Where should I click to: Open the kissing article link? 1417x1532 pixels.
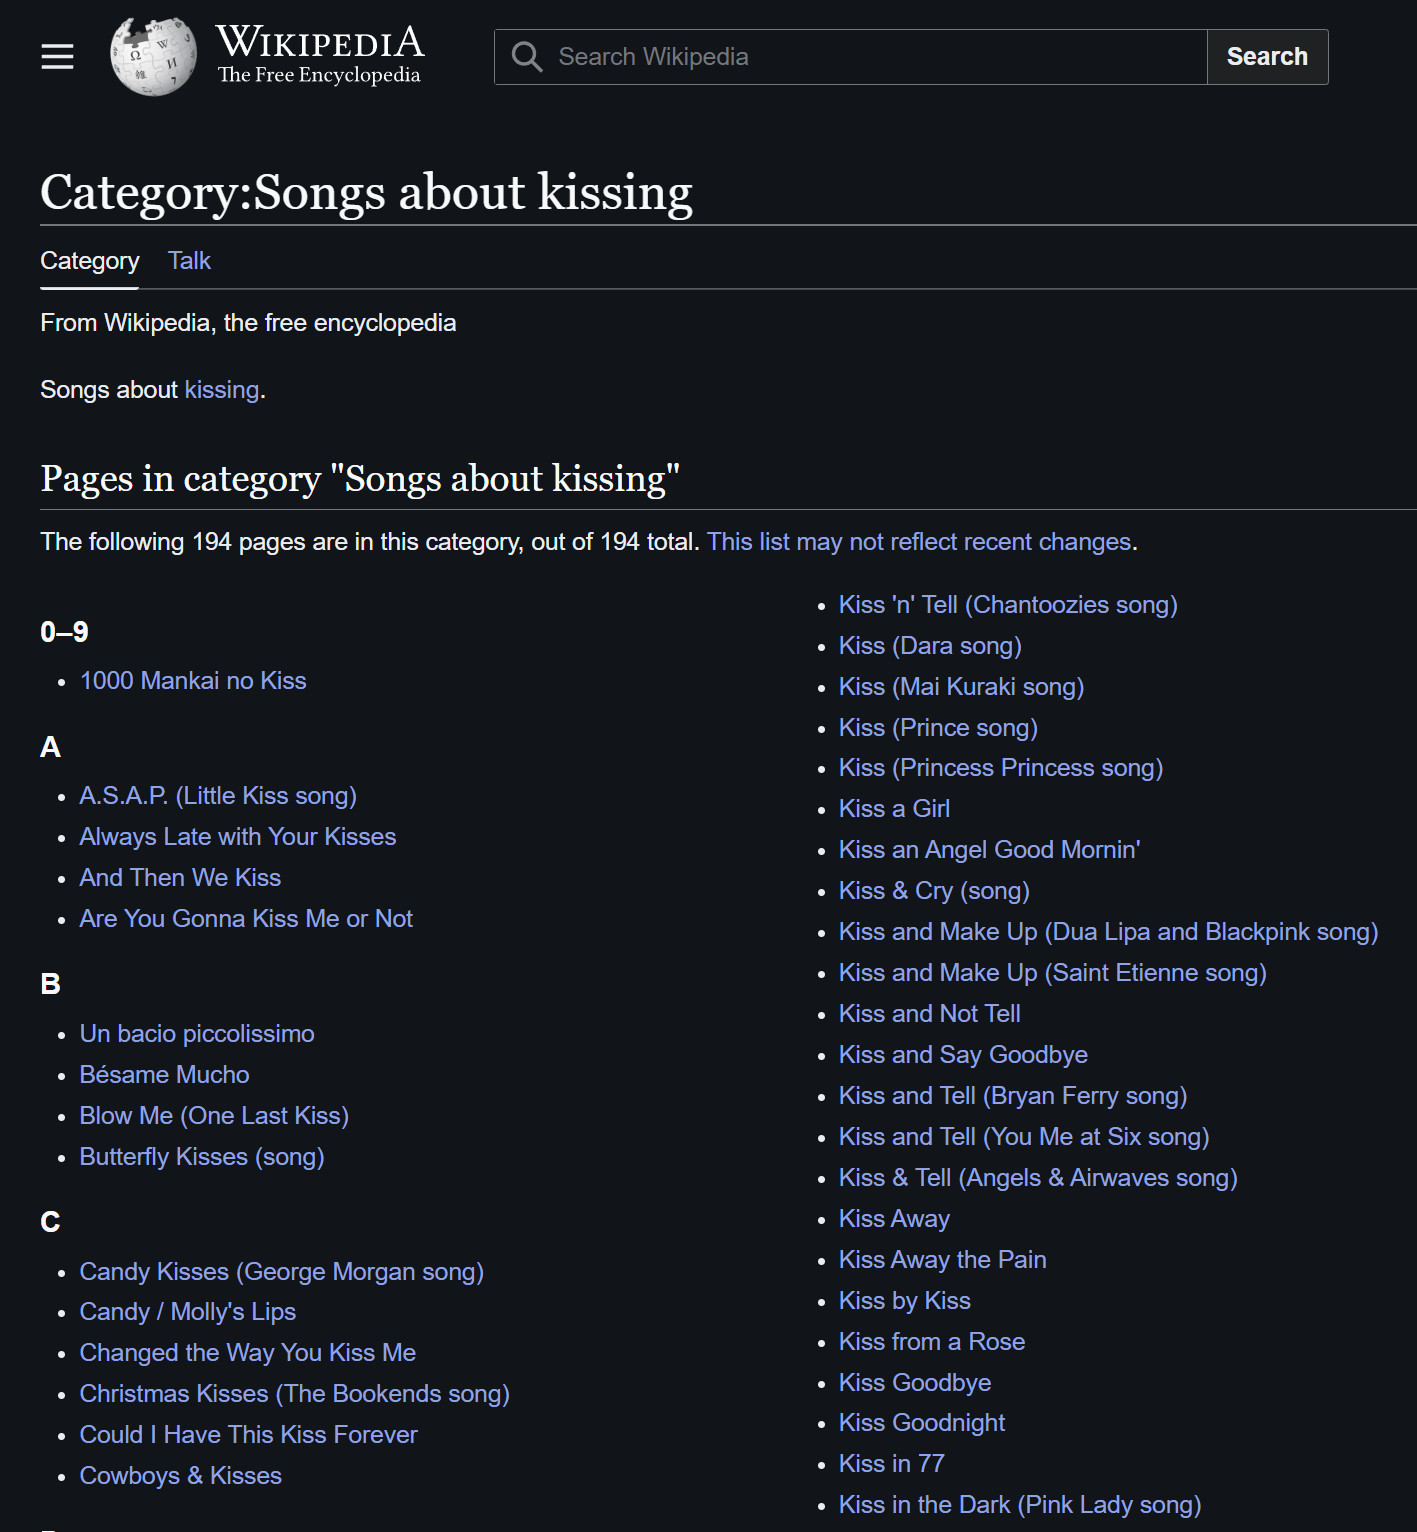pyautogui.click(x=222, y=390)
